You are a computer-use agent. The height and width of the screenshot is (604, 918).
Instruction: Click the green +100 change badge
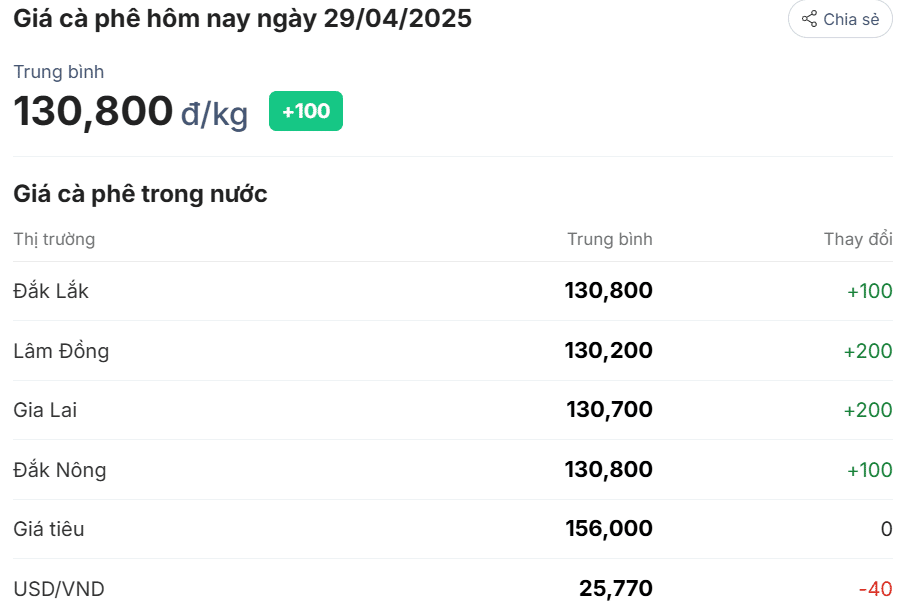306,111
